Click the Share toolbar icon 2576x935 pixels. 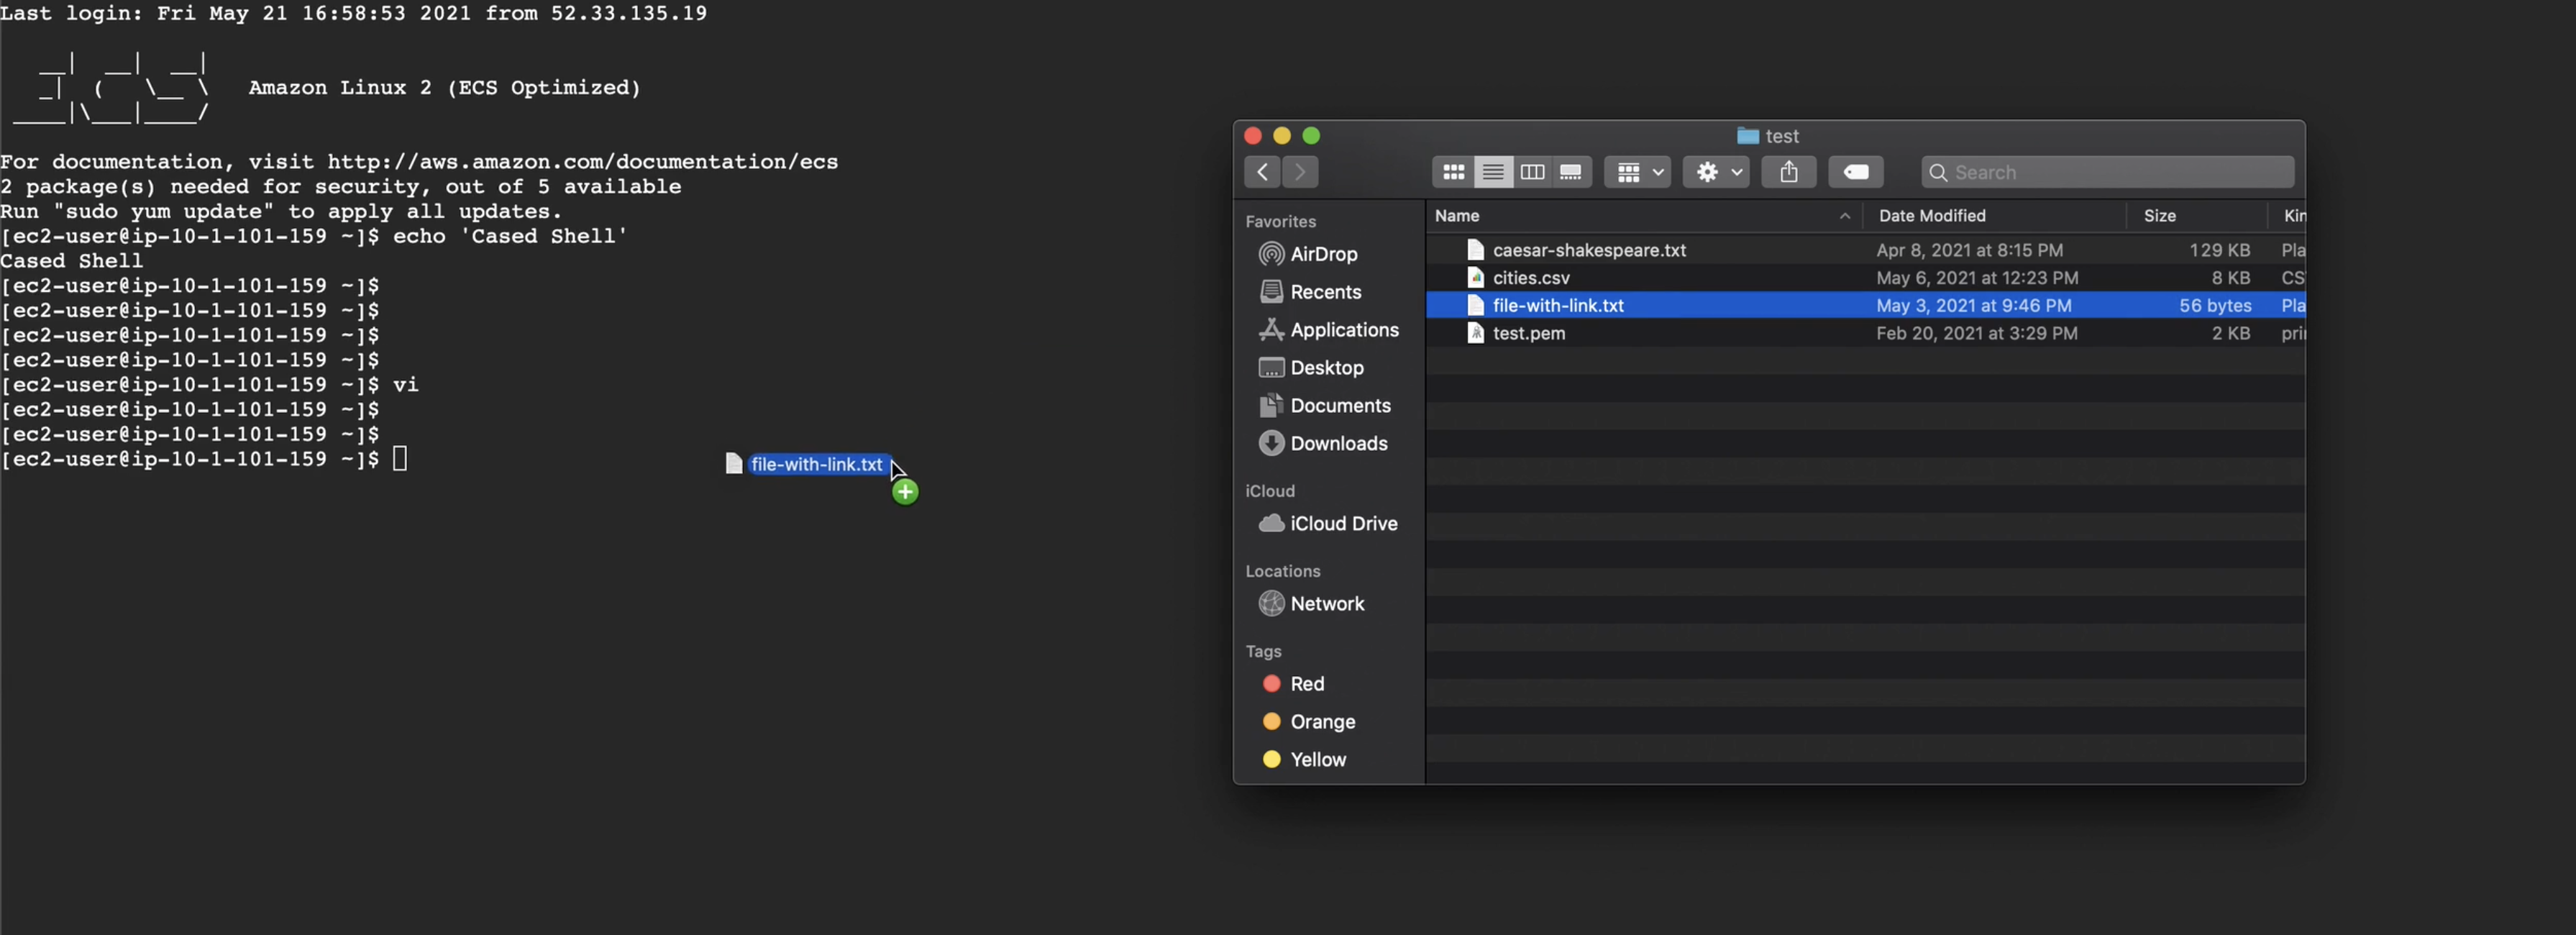coord(1788,172)
